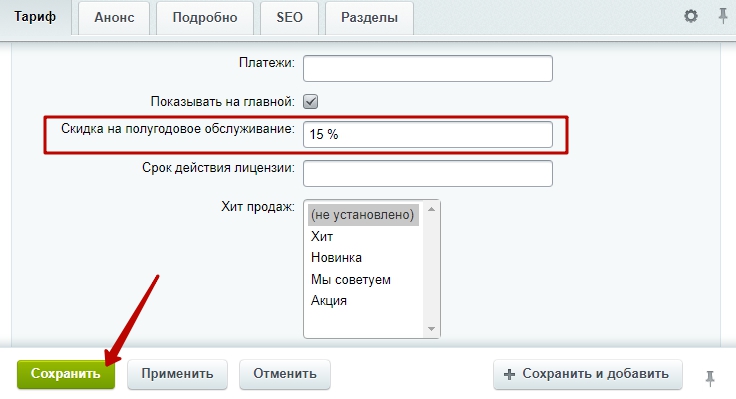736x399 pixels.
Task: Toggle the Показывать на главной checkbox
Action: click(x=310, y=101)
